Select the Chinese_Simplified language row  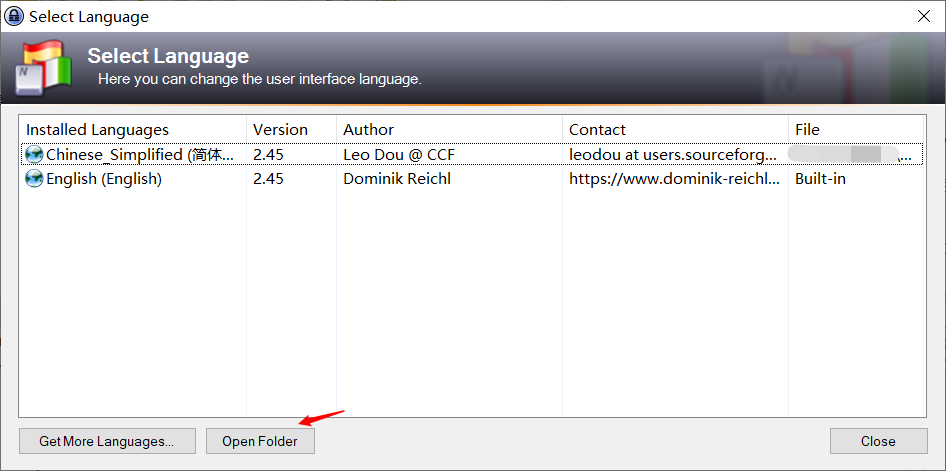[x=472, y=154]
